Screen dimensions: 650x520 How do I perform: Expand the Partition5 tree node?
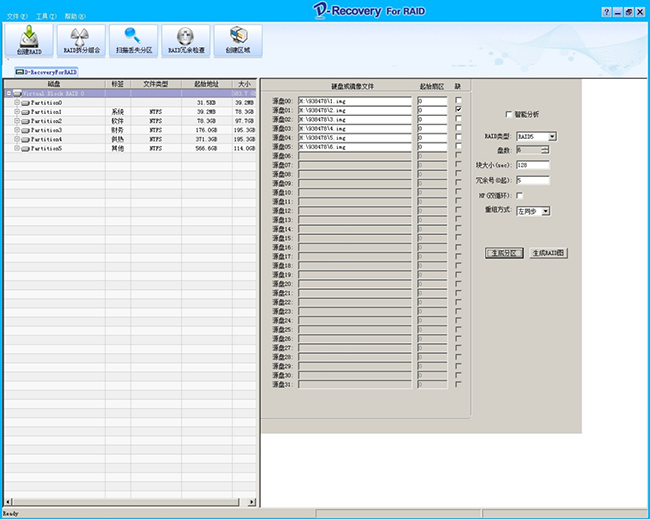pyautogui.click(x=17, y=148)
